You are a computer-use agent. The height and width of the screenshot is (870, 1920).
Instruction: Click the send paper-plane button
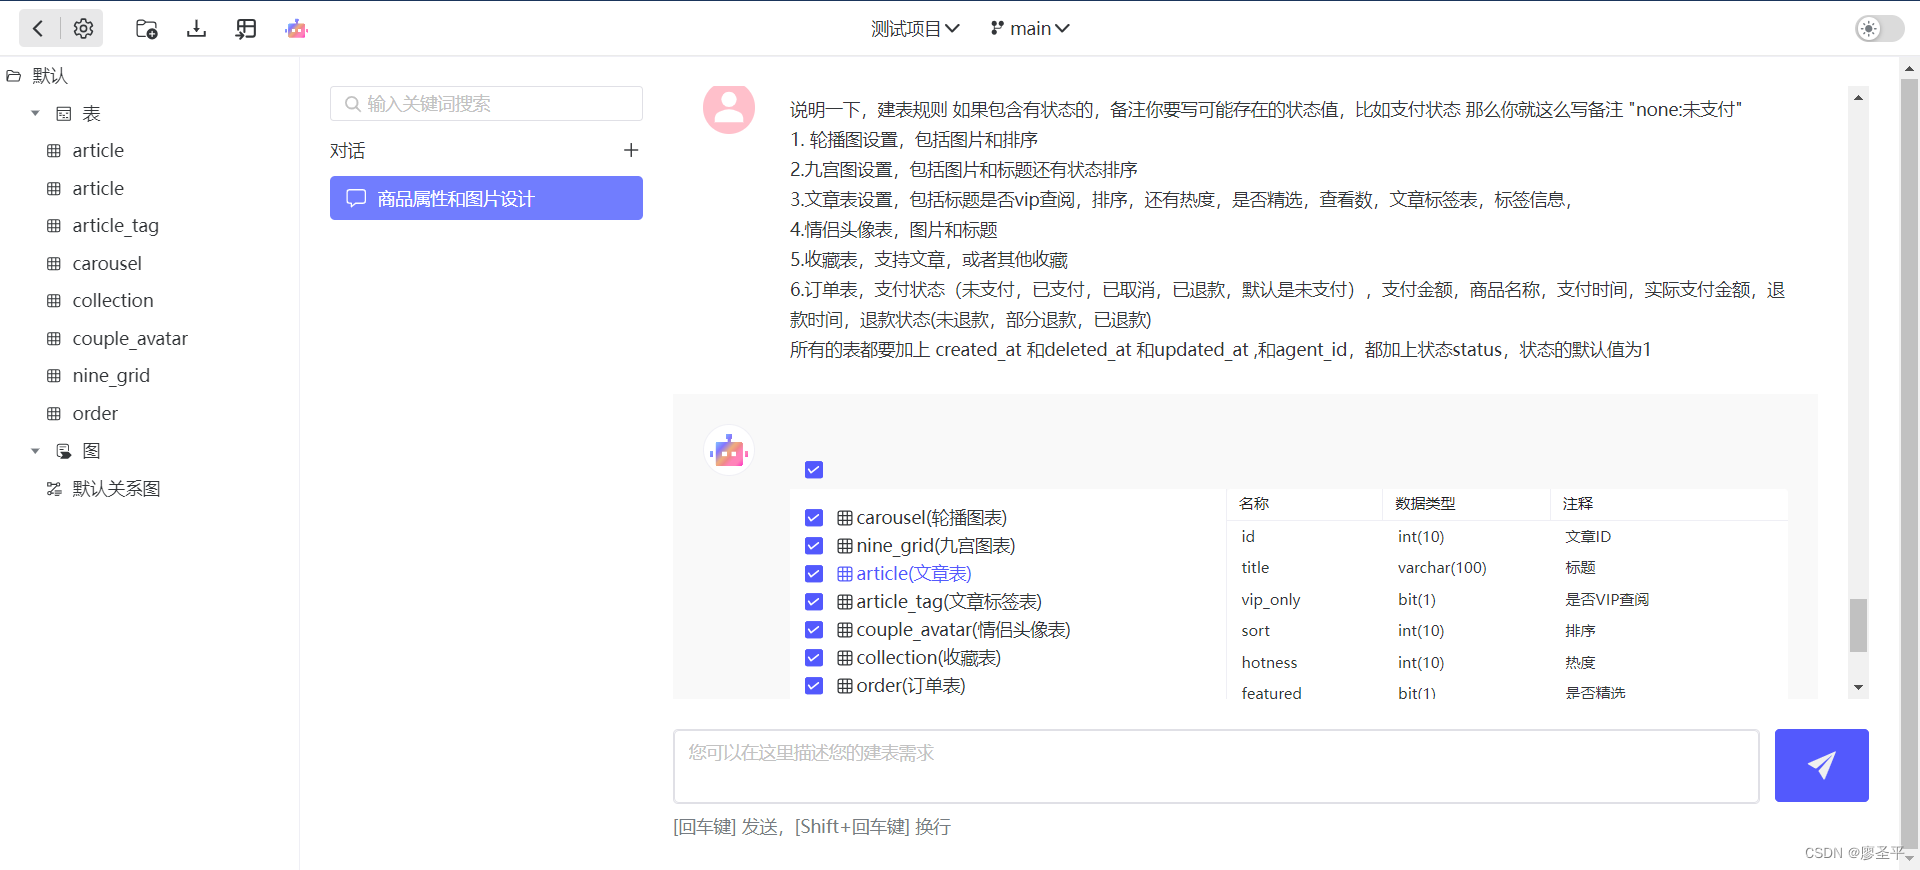(x=1821, y=765)
